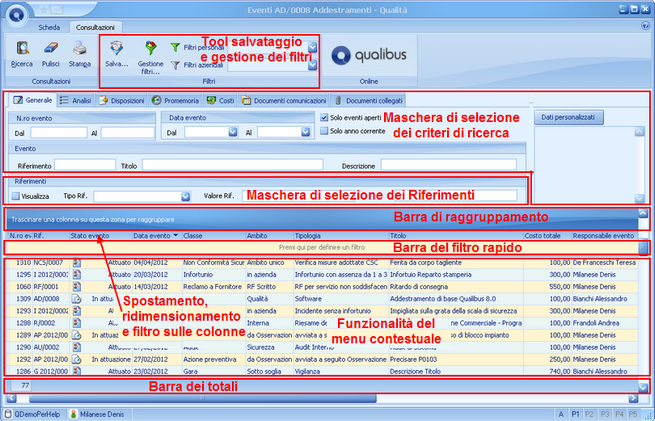Screen dimensions: 655x421
Task: Open the Promemoria tab
Action: click(175, 101)
